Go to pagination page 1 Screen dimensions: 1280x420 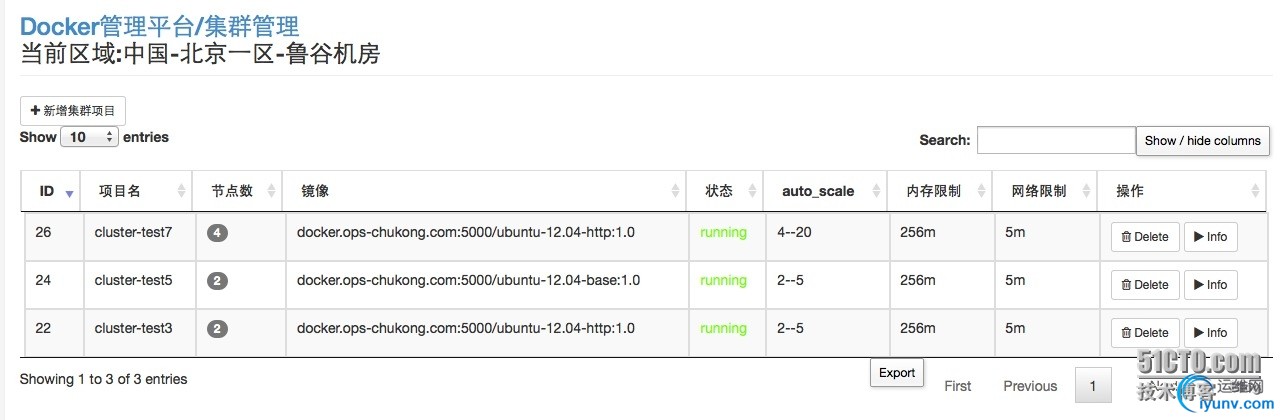[1093, 386]
